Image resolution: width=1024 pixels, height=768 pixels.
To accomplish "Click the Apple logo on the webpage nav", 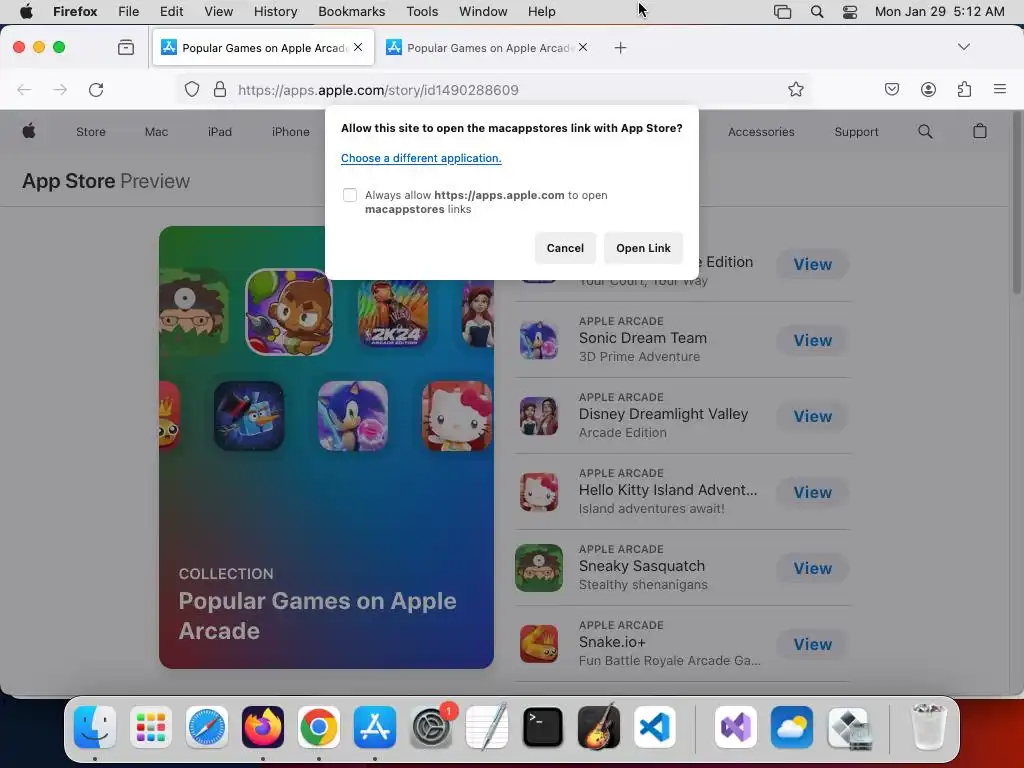I will pos(29,131).
